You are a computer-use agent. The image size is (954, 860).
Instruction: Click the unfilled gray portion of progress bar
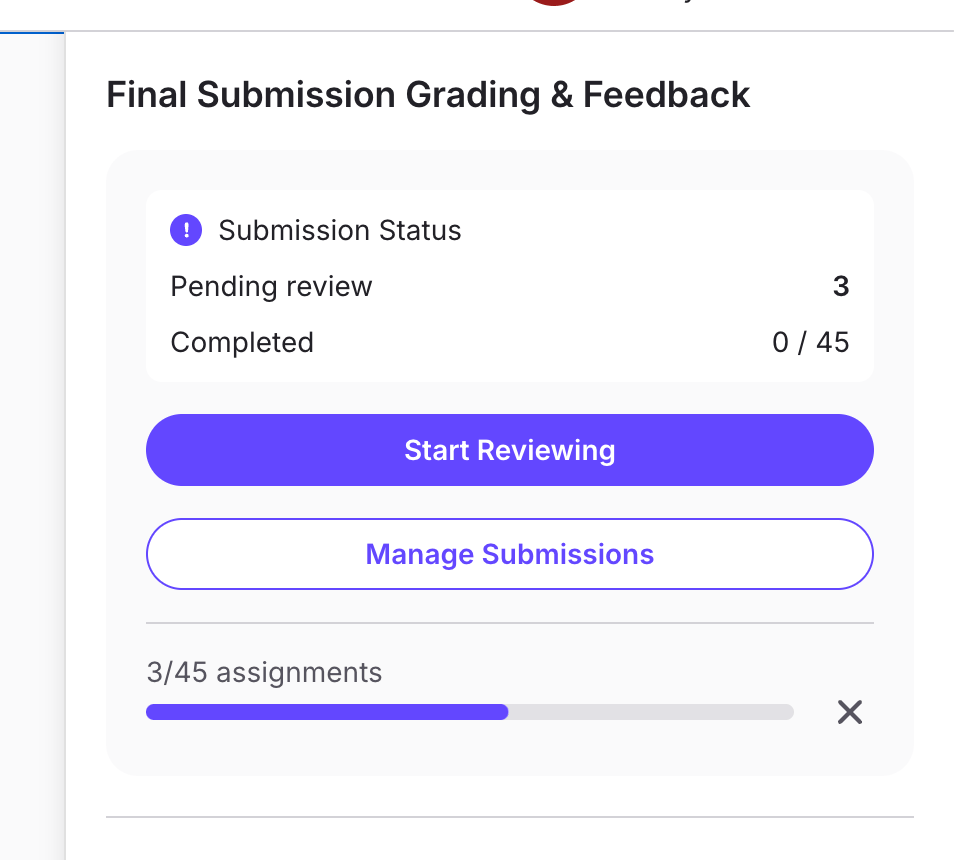coord(651,712)
